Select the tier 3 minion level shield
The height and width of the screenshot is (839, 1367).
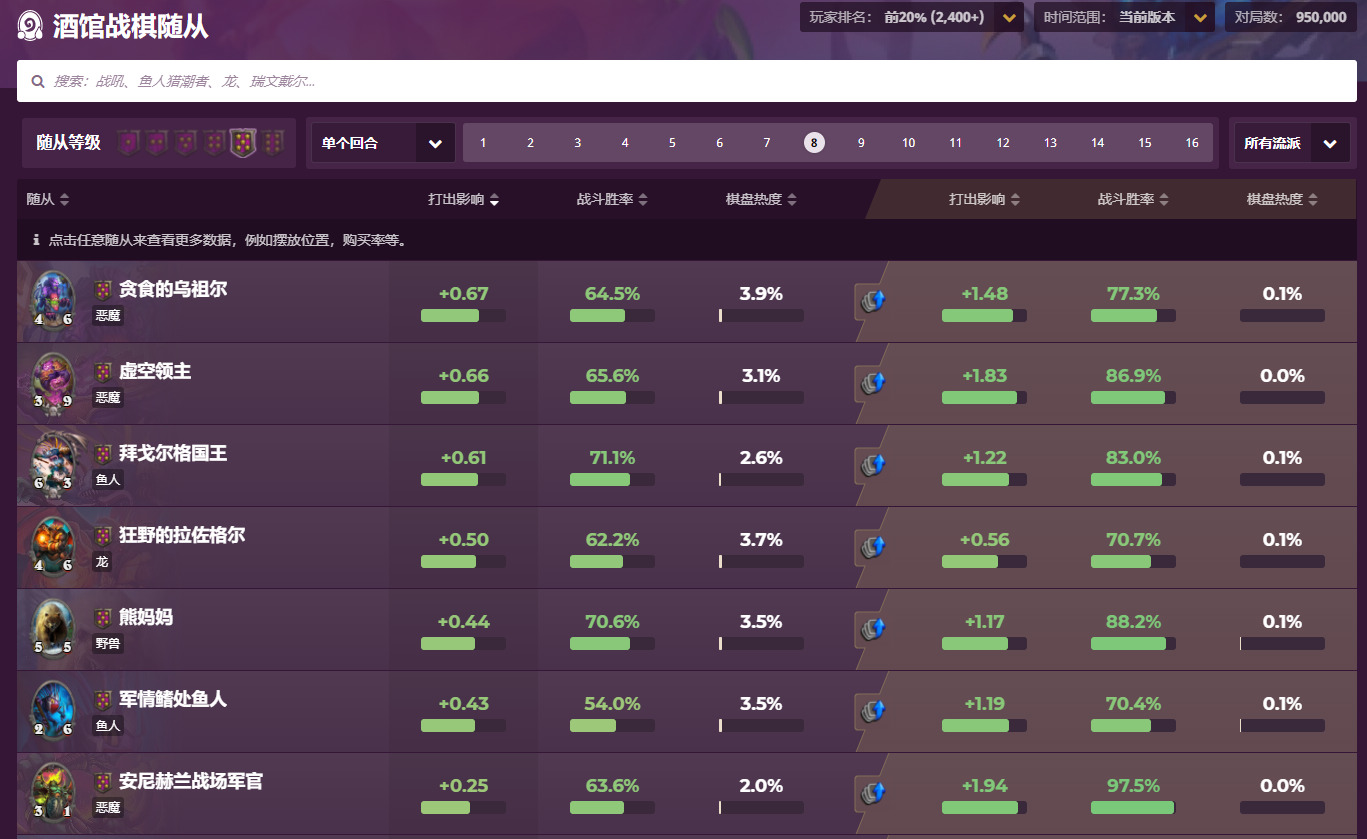tap(185, 143)
